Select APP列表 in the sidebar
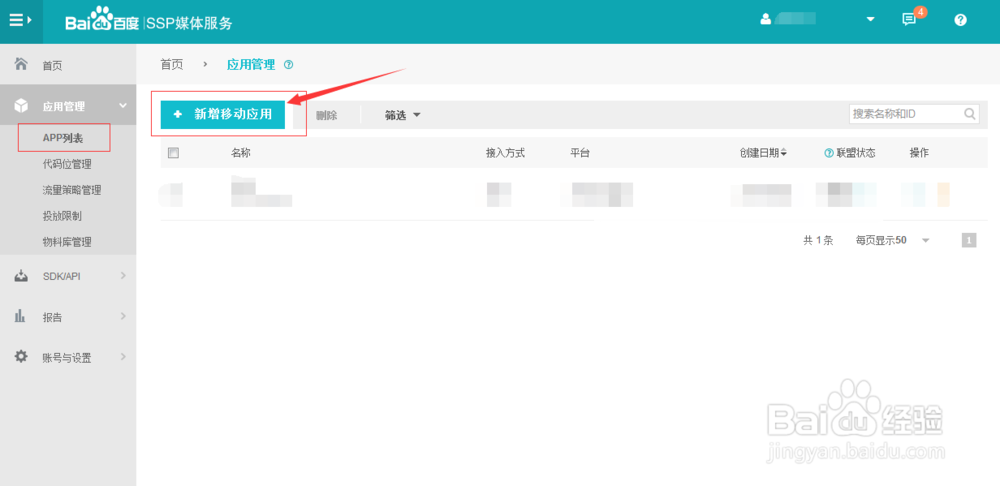Image resolution: width=1000 pixels, height=486 pixels. click(63, 138)
